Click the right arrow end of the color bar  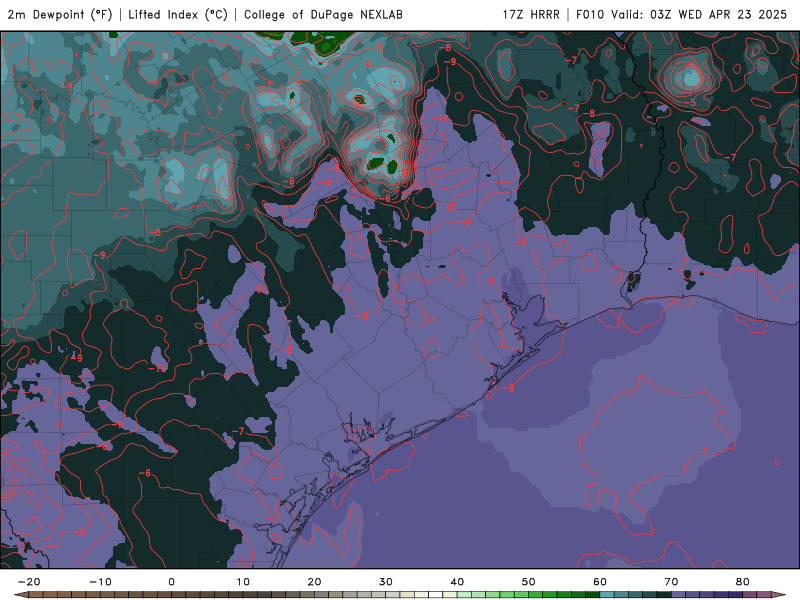[x=779, y=595]
